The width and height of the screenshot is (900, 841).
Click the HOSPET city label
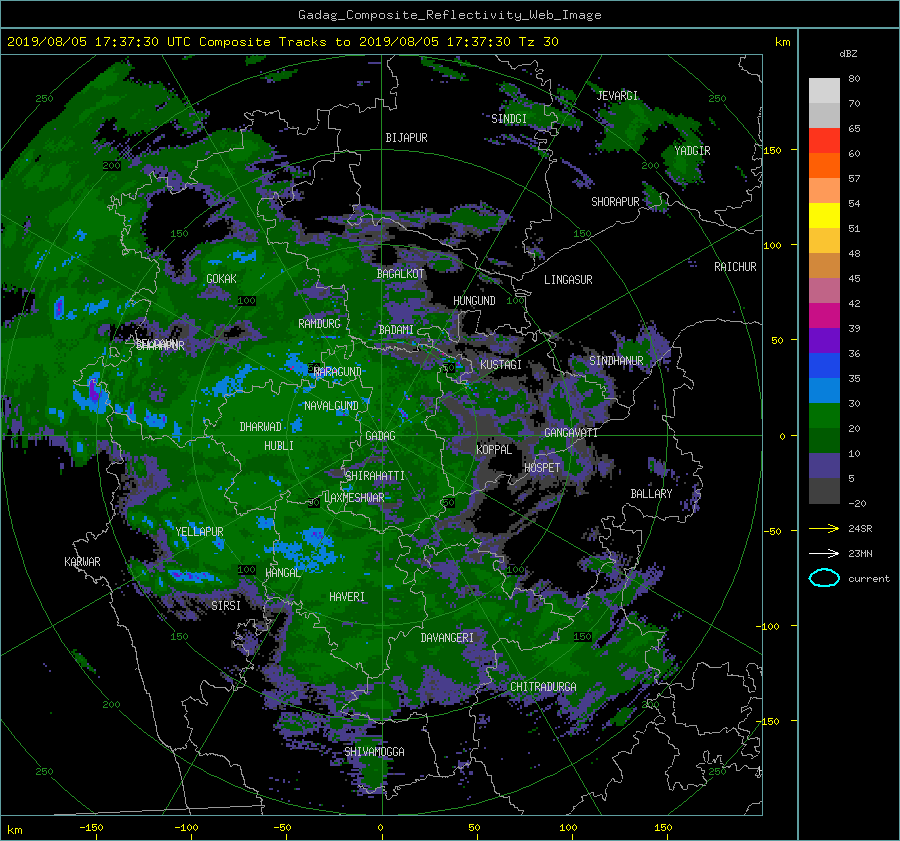click(542, 468)
